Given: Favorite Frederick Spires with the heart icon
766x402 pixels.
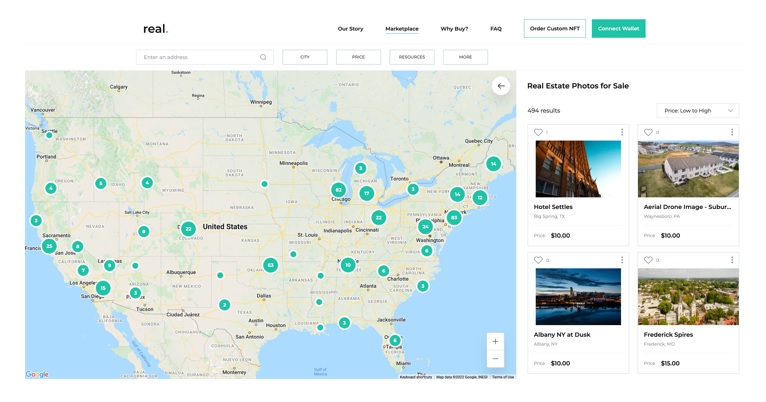Looking at the screenshot, I should click(648, 260).
